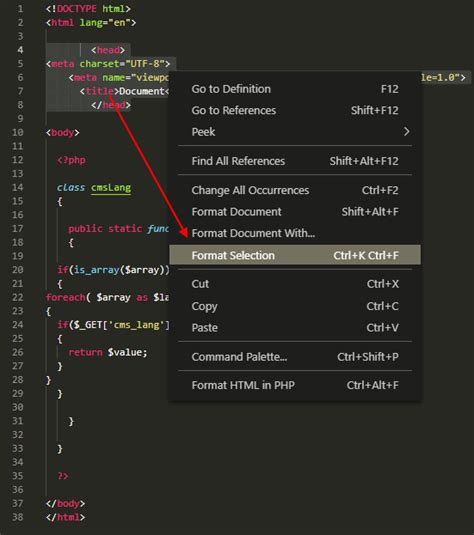
Task: Choose Cut from the context menu
Action: coord(295,284)
